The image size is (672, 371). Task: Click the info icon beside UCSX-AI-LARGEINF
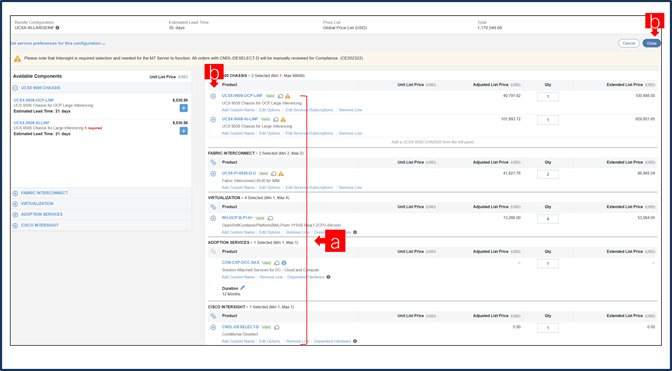57,28
